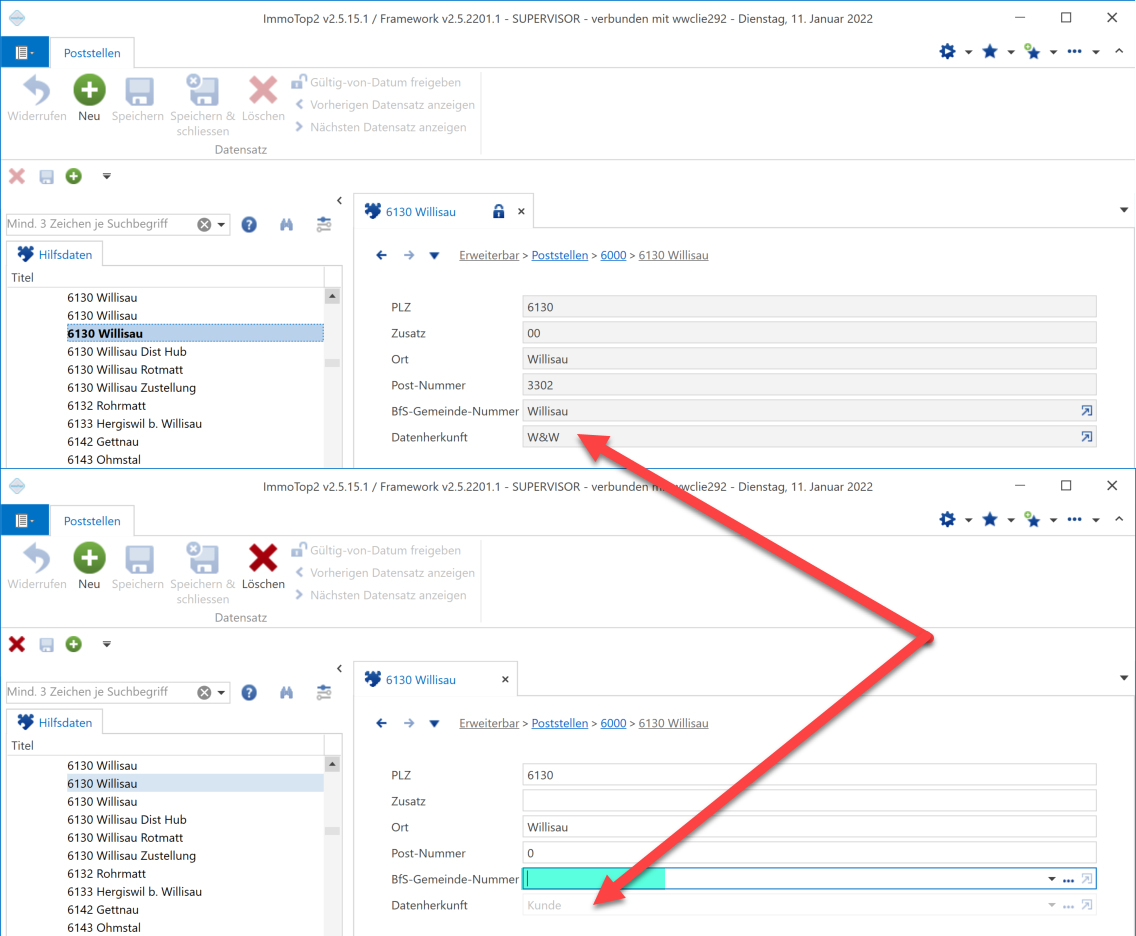The width and height of the screenshot is (1136, 936).
Task: Open search field dropdown arrow in lower window
Action: tap(221, 693)
